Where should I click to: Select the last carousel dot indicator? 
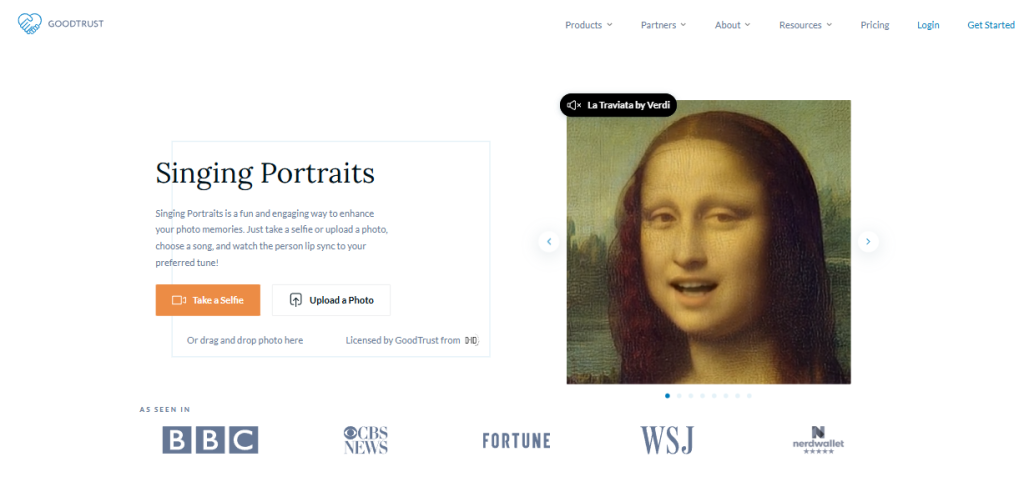[x=749, y=396]
